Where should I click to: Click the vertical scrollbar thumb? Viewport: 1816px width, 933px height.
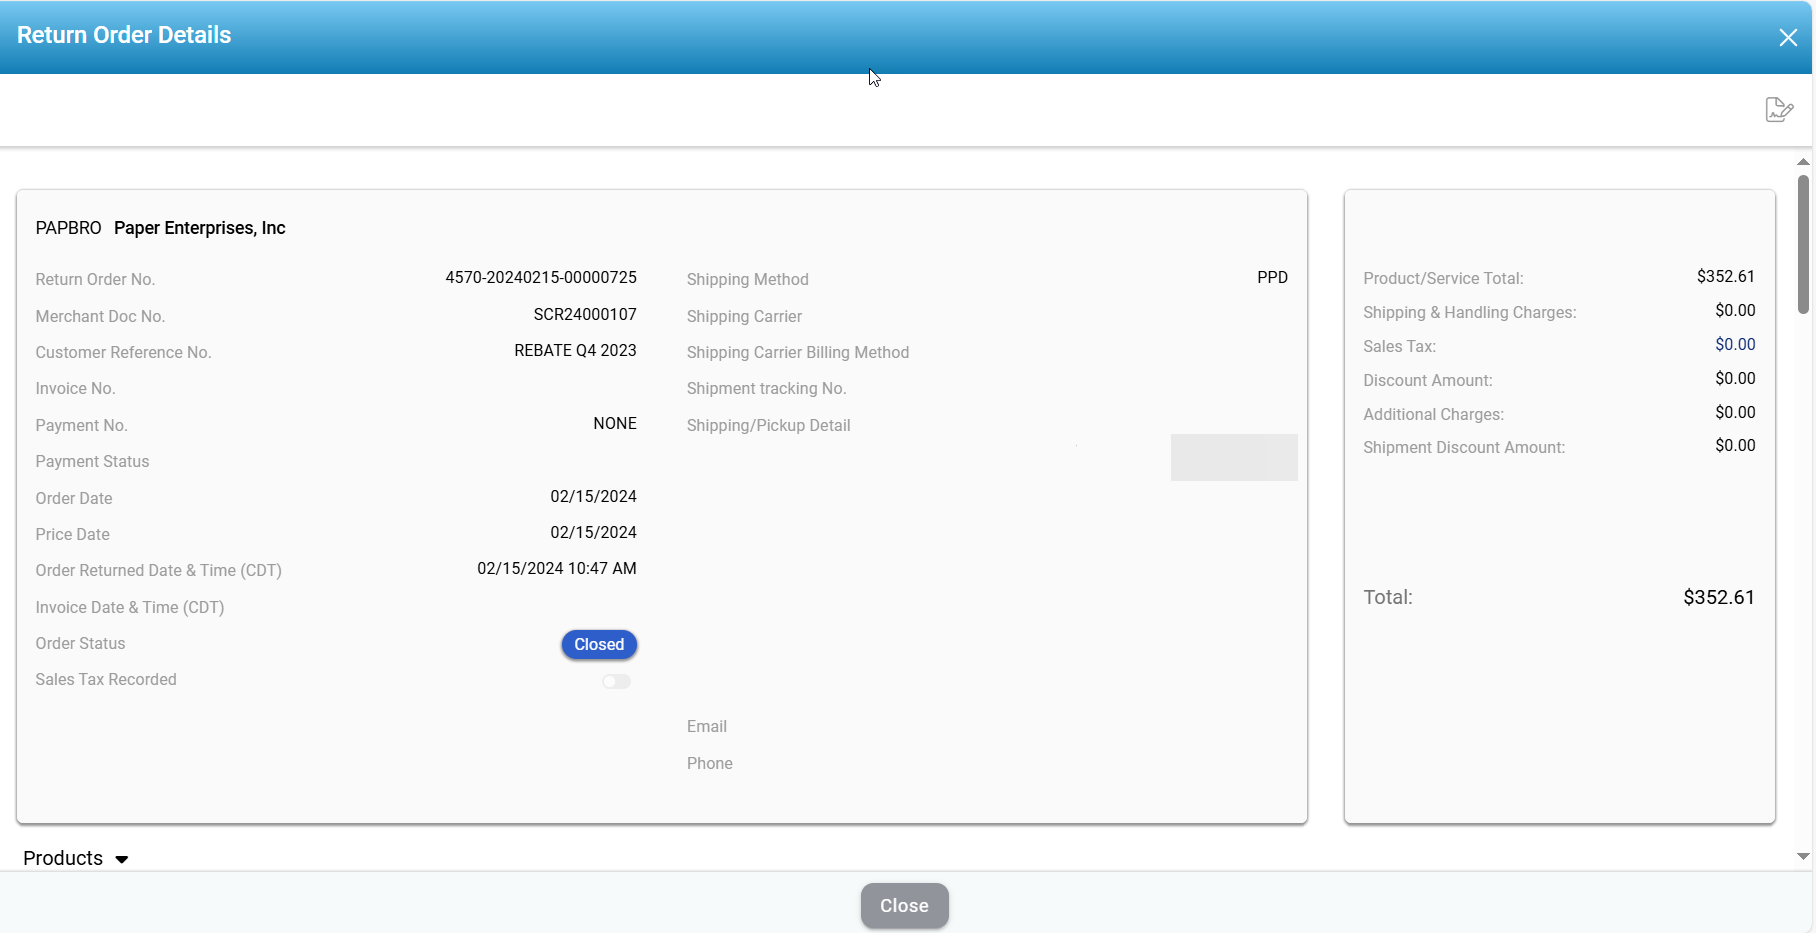point(1803,245)
